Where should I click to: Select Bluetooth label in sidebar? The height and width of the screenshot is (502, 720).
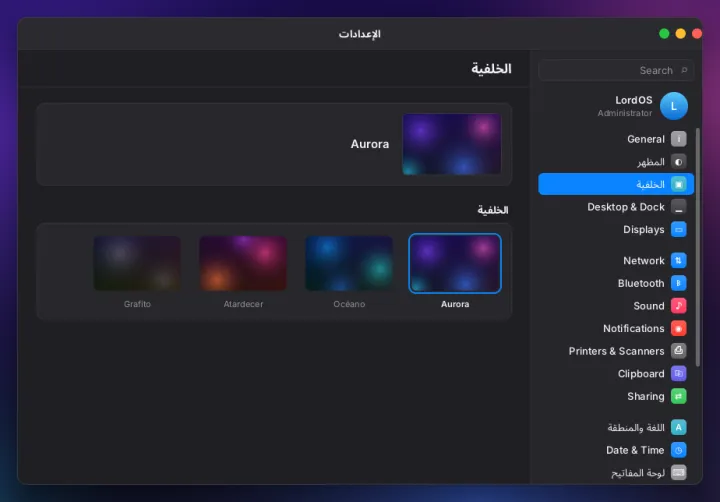tap(641, 283)
